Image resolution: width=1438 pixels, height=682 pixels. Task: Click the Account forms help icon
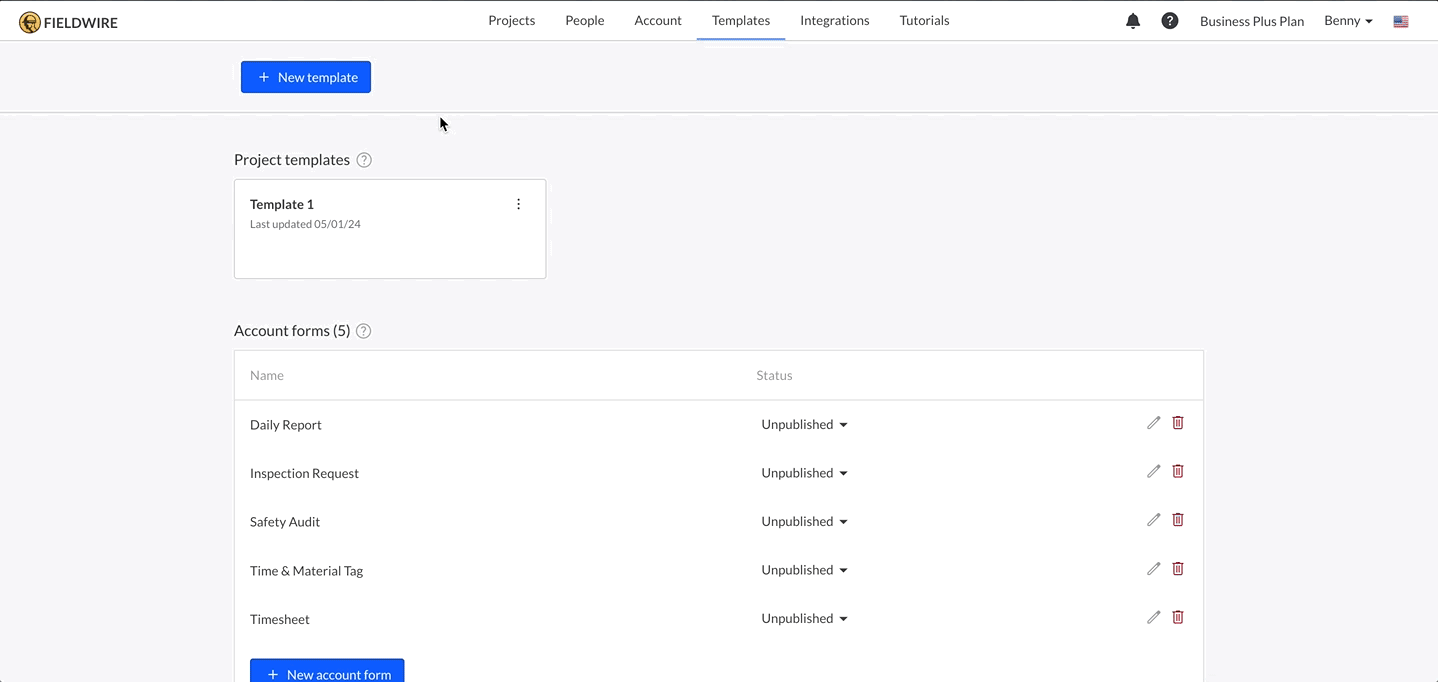tap(363, 330)
